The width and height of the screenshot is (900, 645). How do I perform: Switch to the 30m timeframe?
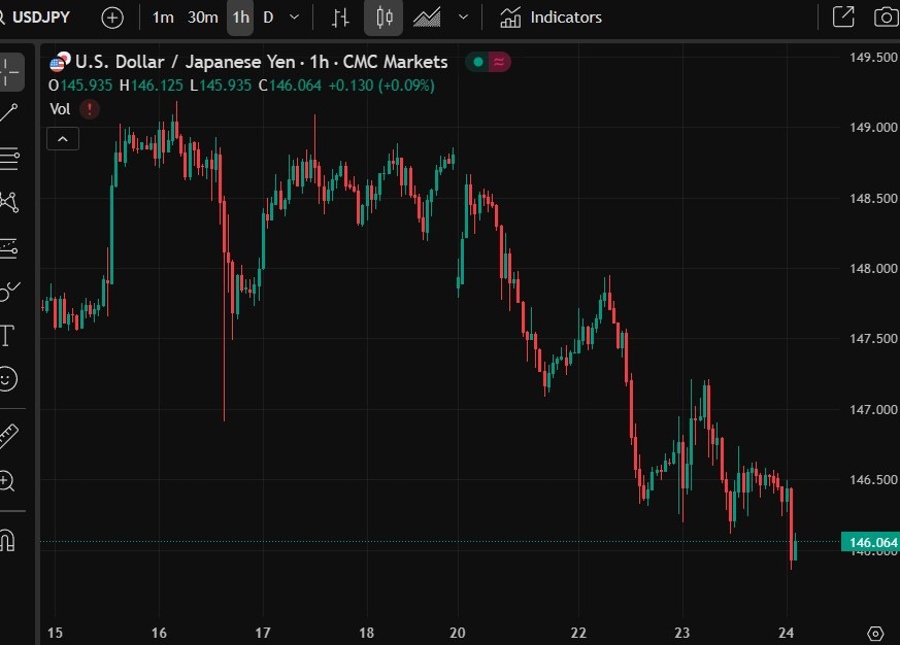pos(203,17)
